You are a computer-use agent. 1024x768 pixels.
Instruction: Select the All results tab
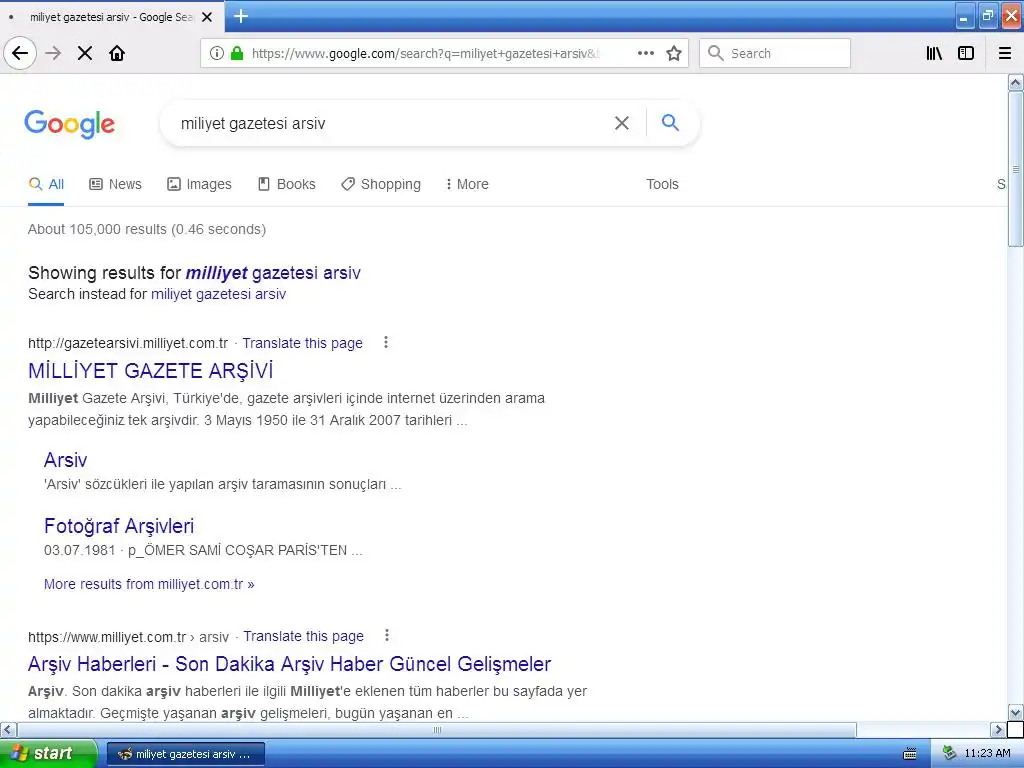coord(46,184)
